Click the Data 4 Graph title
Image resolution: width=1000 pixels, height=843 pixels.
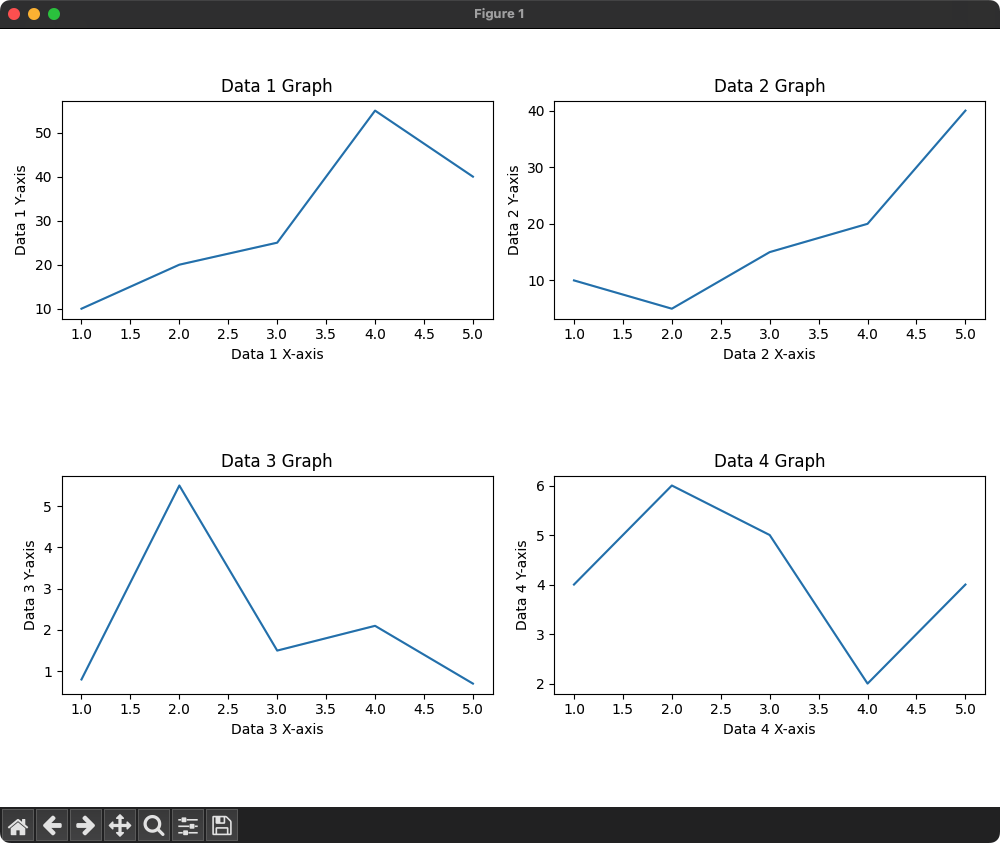769,460
